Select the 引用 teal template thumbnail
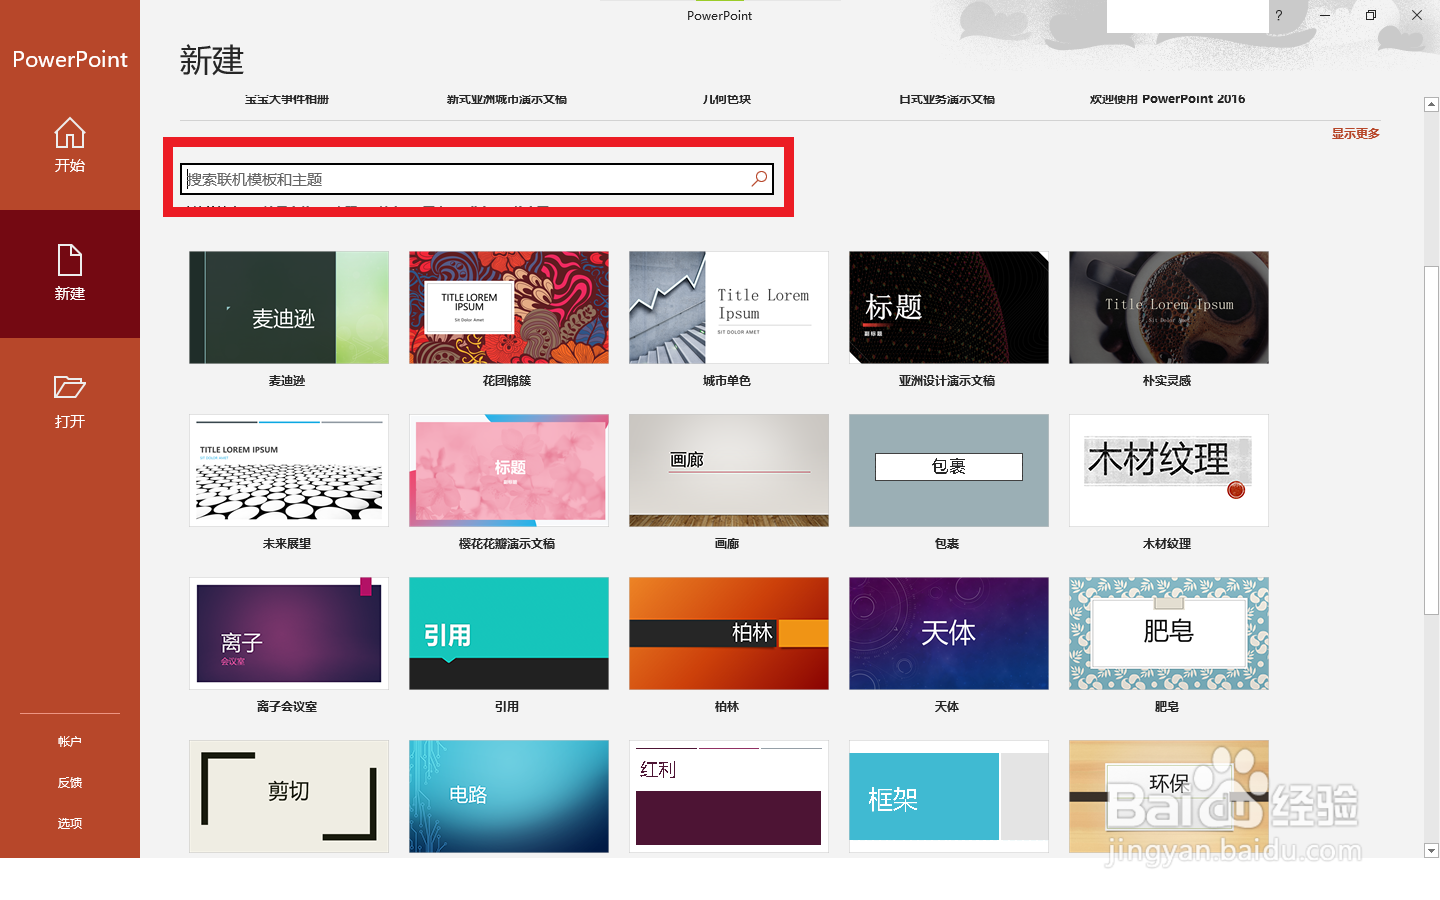This screenshot has height=900, width=1440. 509,633
